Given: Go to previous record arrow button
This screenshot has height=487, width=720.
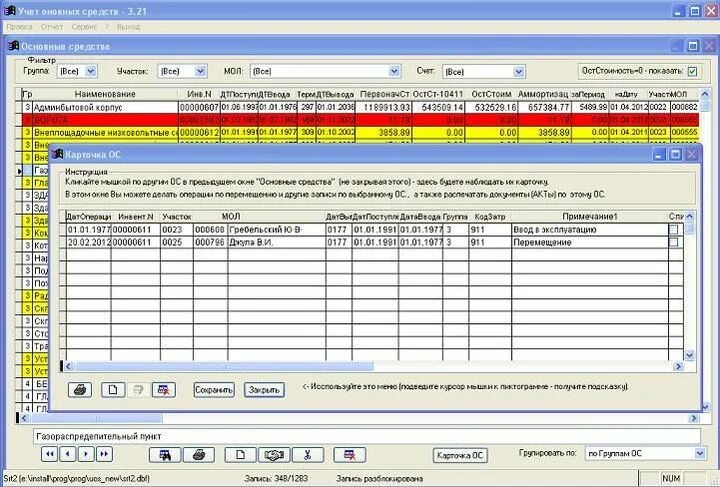Looking at the screenshot, I should [x=68, y=454].
